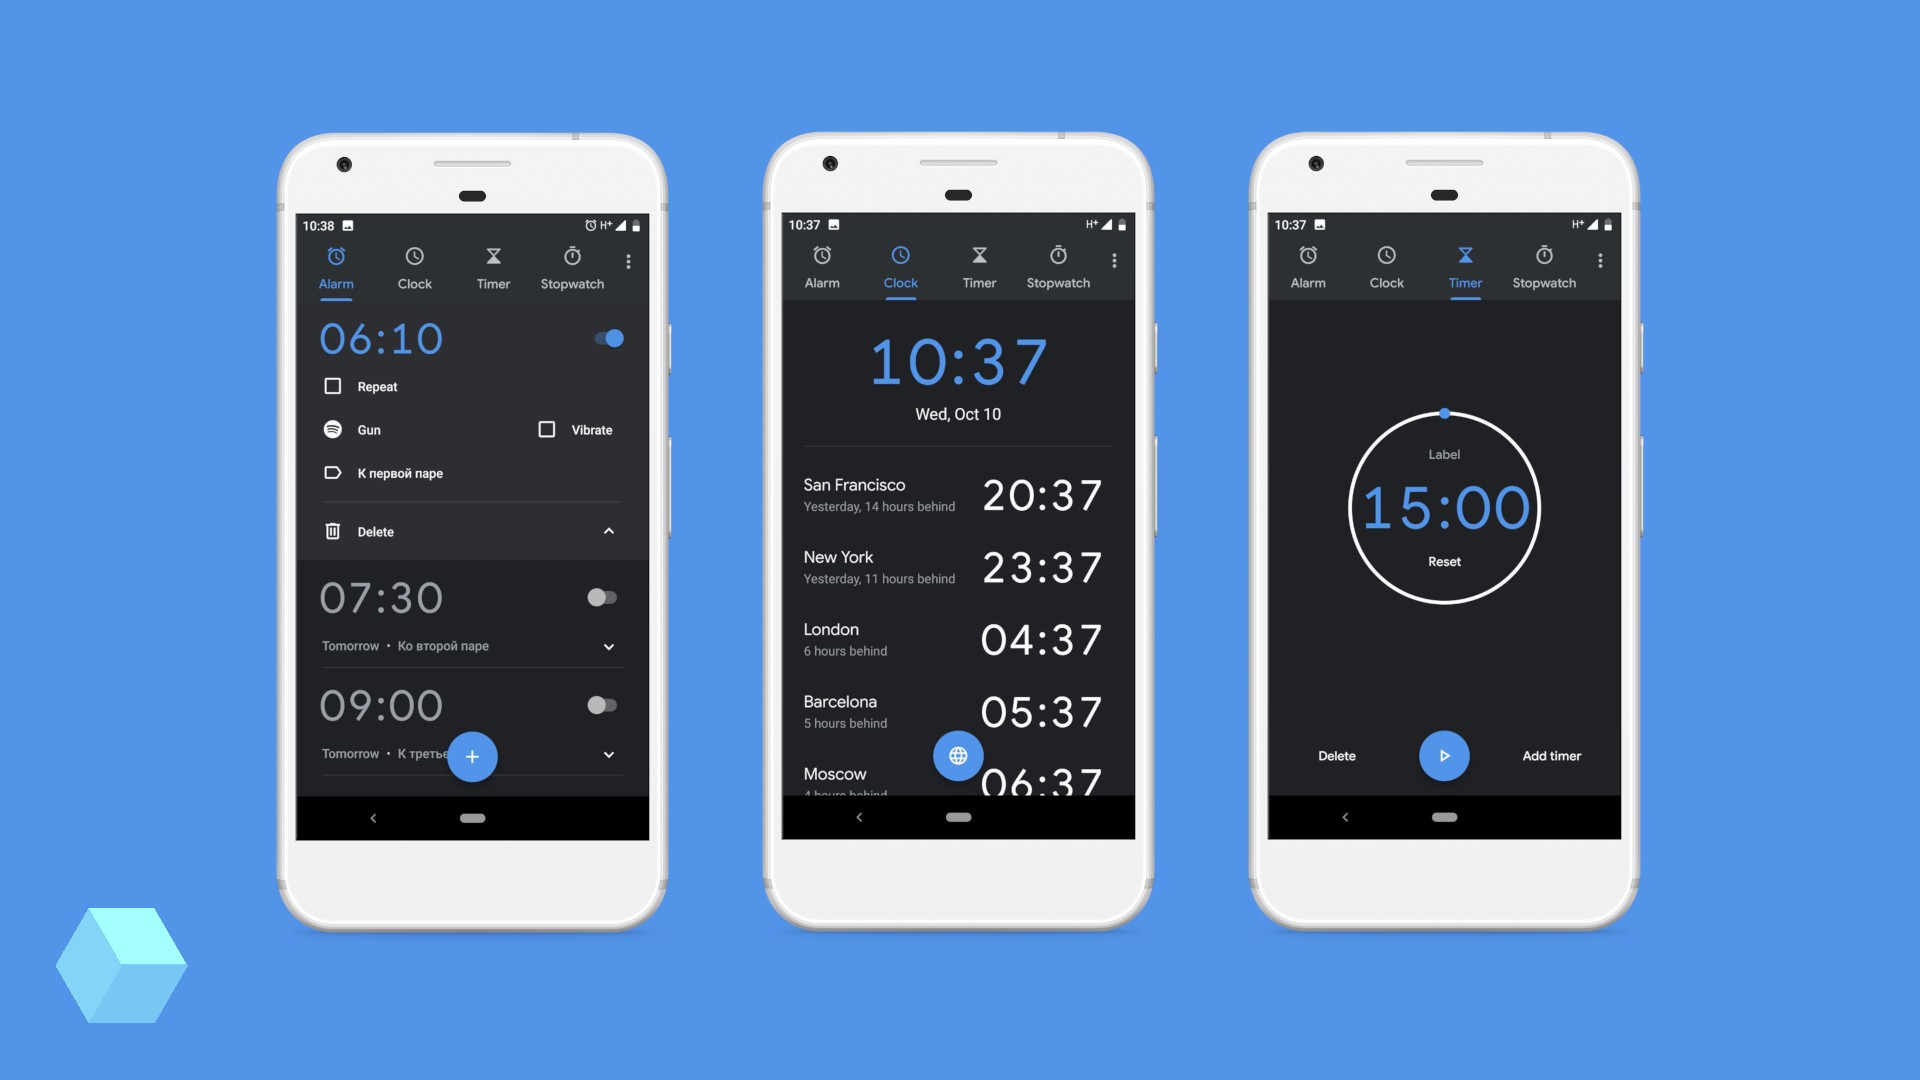
Task: Toggle the 07:30 alarm on/off
Action: click(x=600, y=597)
